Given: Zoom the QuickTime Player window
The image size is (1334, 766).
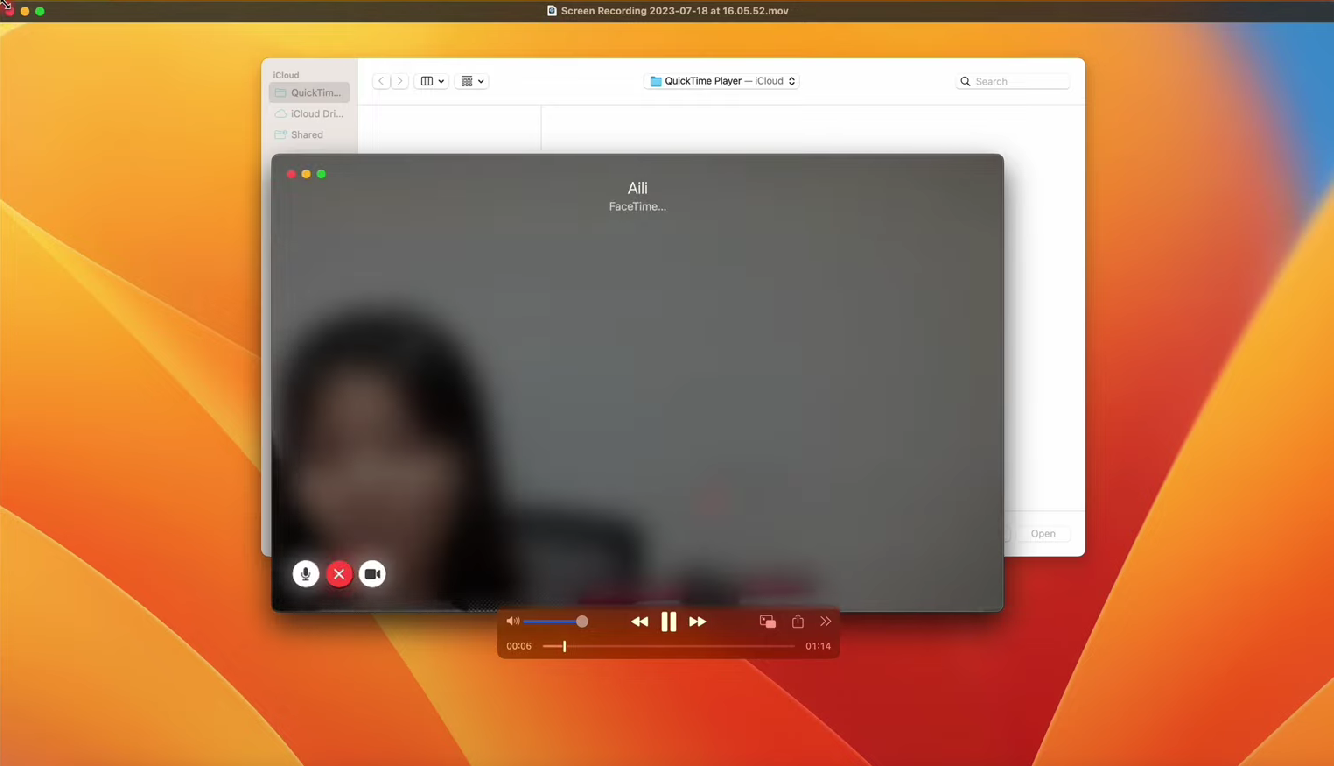Looking at the screenshot, I should point(40,11).
